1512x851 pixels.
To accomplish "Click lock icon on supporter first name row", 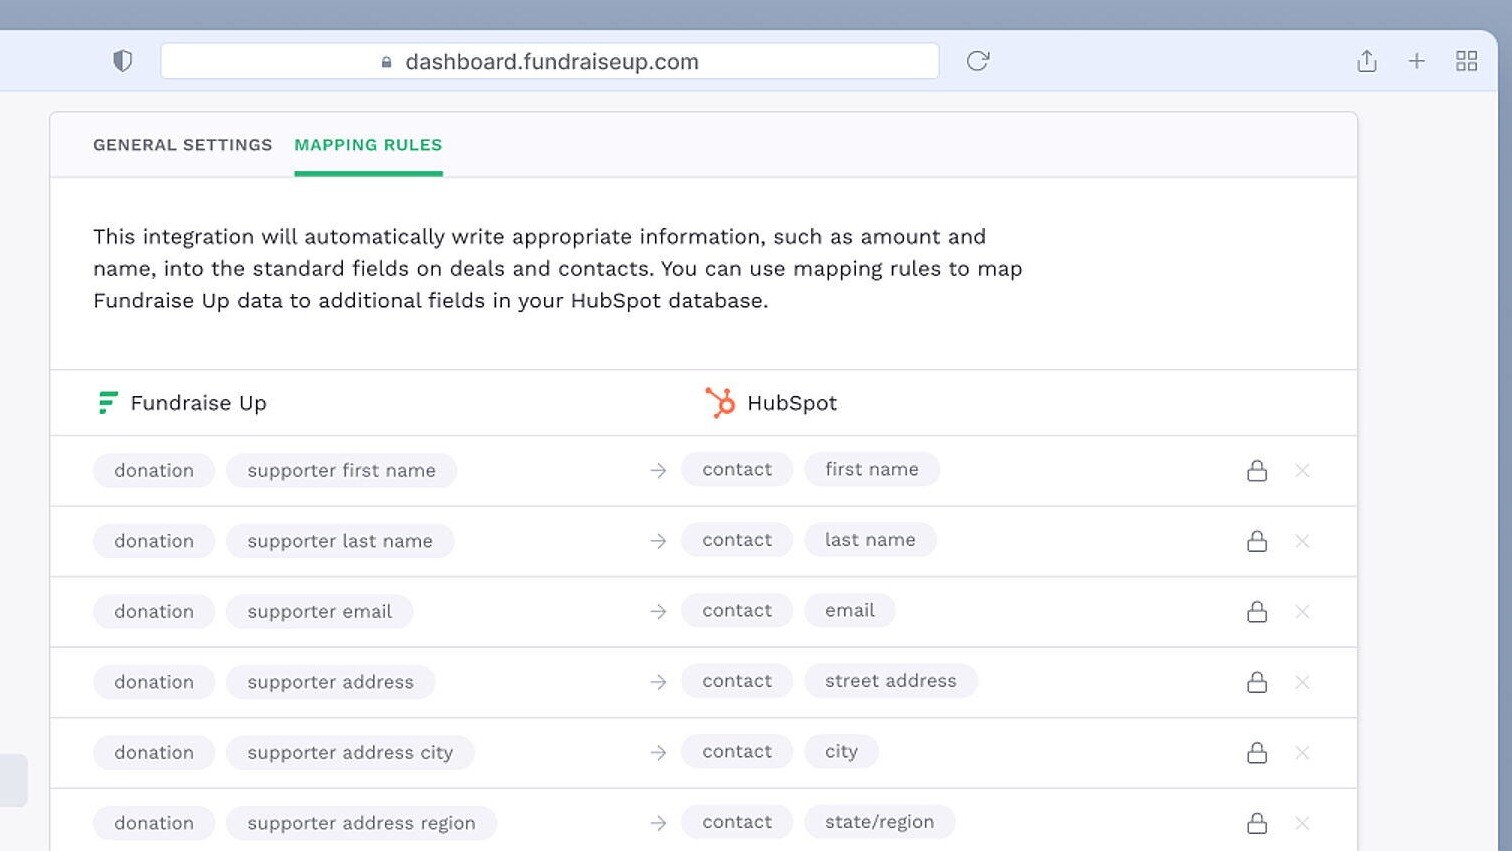I will coord(1257,471).
